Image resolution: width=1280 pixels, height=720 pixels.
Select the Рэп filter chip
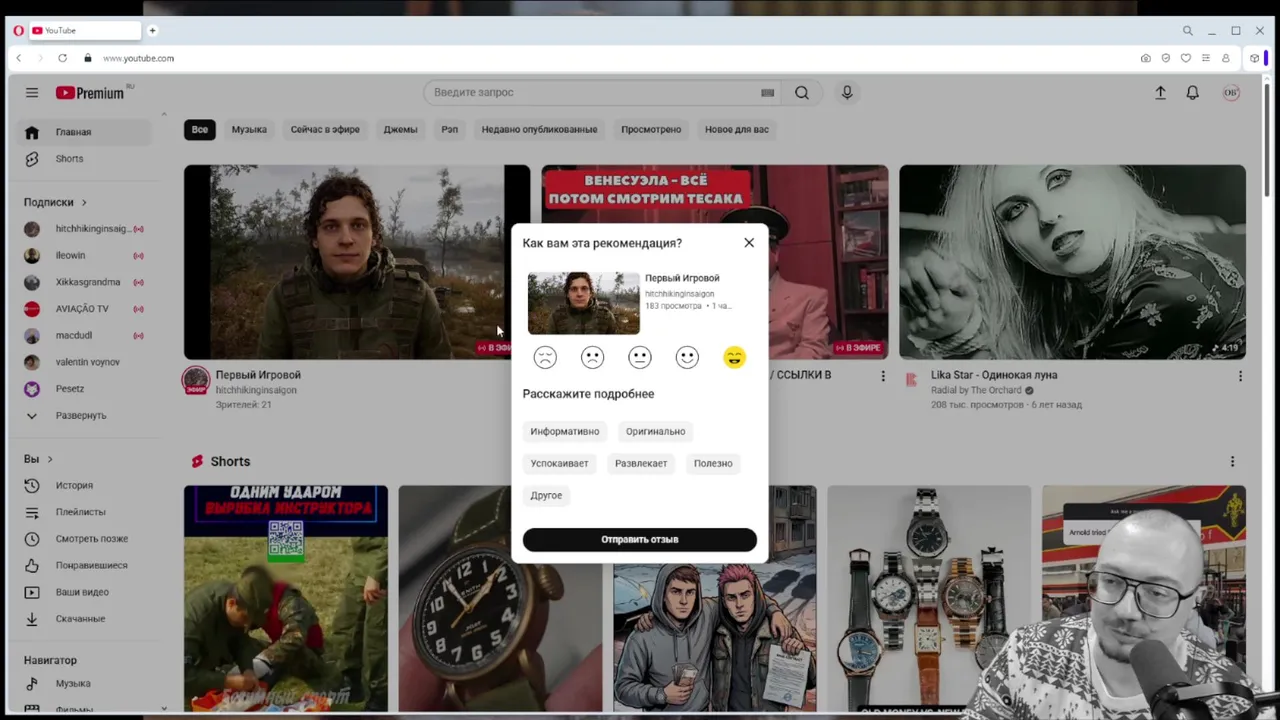(x=450, y=129)
